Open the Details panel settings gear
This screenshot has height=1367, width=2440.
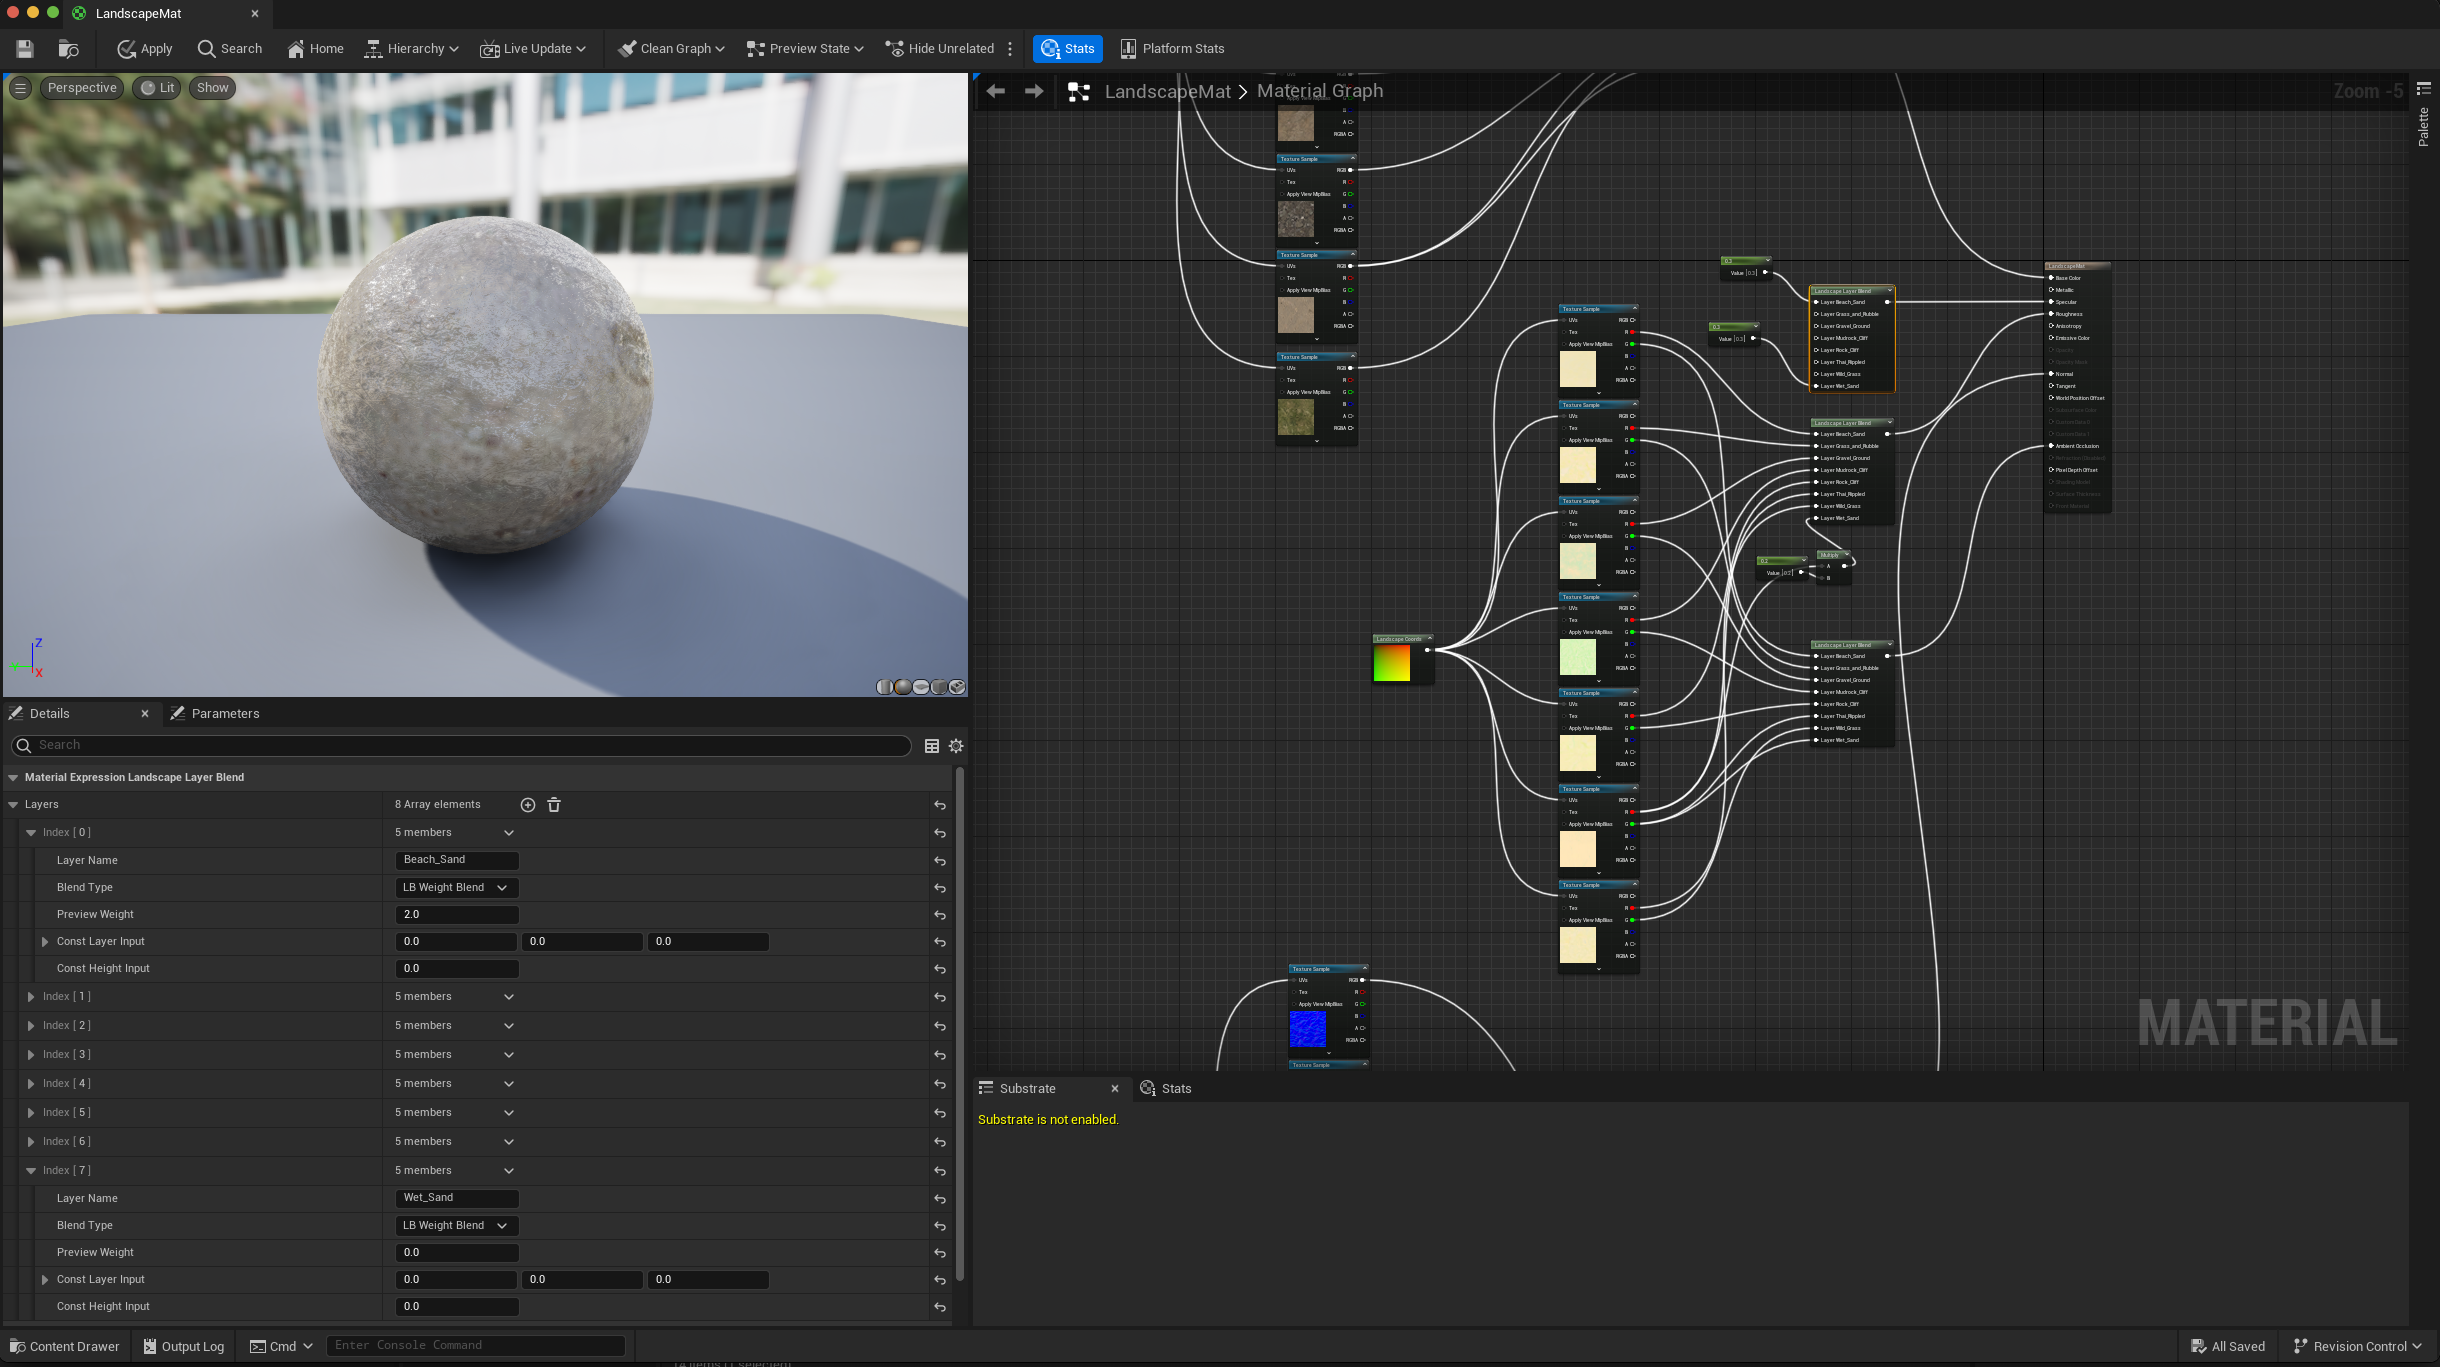click(956, 746)
